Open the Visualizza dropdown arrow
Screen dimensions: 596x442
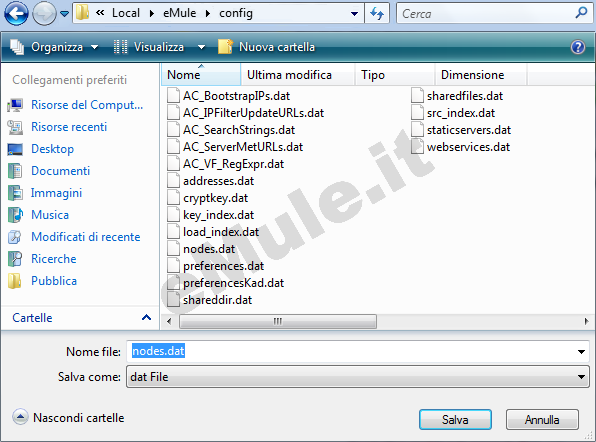[201, 48]
